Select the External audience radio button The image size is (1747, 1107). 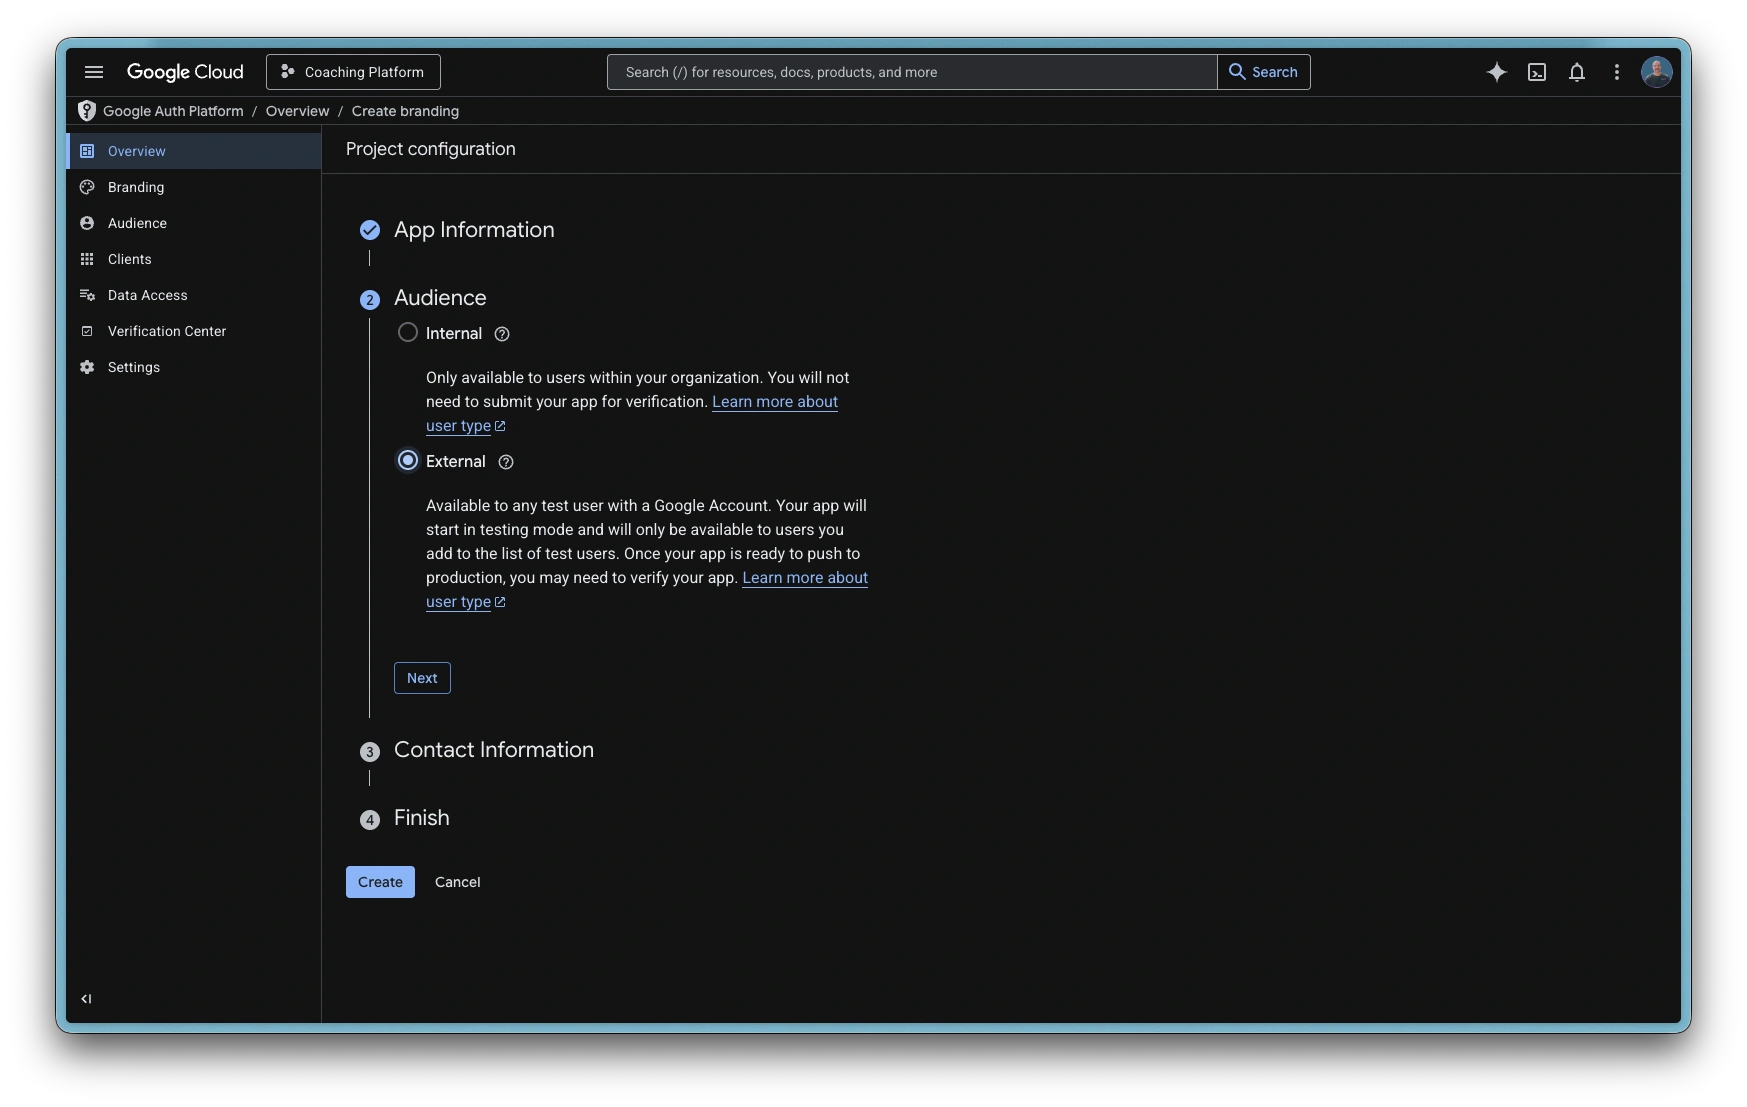pyautogui.click(x=408, y=461)
